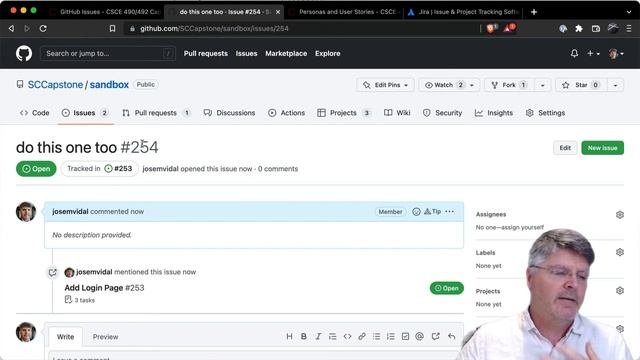The width and height of the screenshot is (640, 360).
Task: Insert heading with the H icon
Action: 289,336
